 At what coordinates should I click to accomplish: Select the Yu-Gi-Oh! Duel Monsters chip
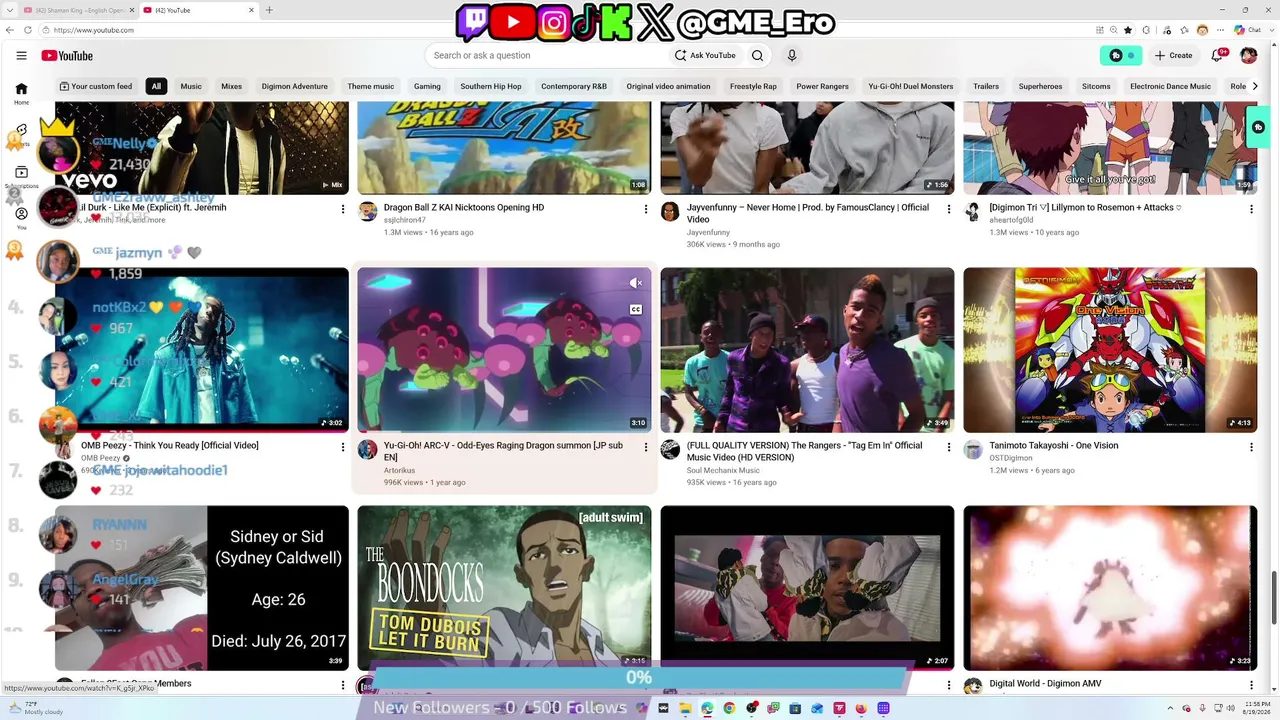pos(911,86)
